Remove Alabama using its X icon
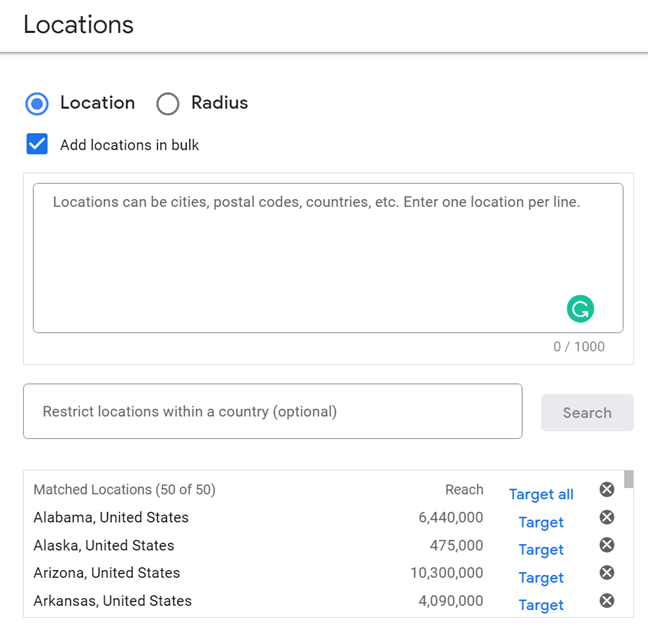648x643 pixels. [x=606, y=517]
